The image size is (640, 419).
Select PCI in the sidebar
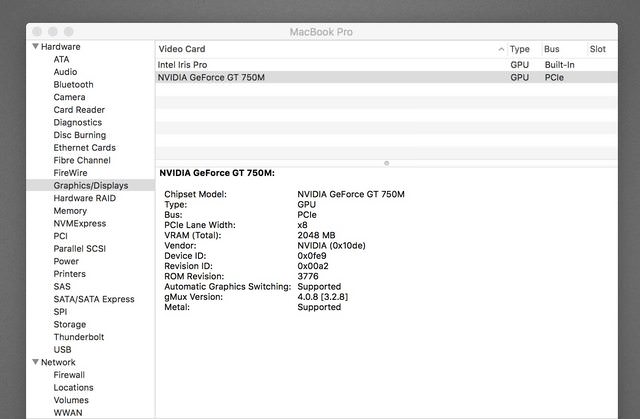(x=60, y=236)
